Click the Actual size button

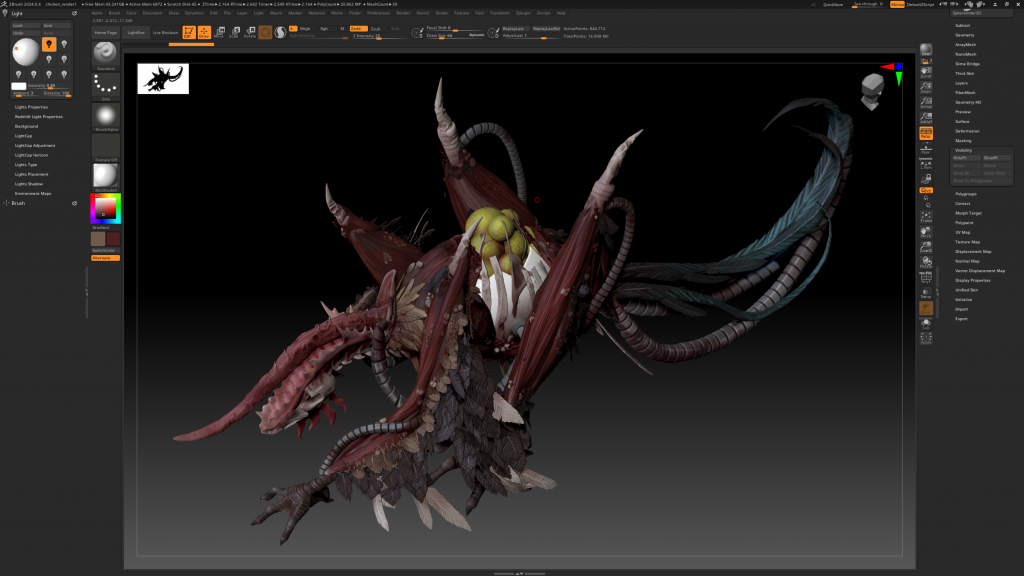[x=926, y=102]
